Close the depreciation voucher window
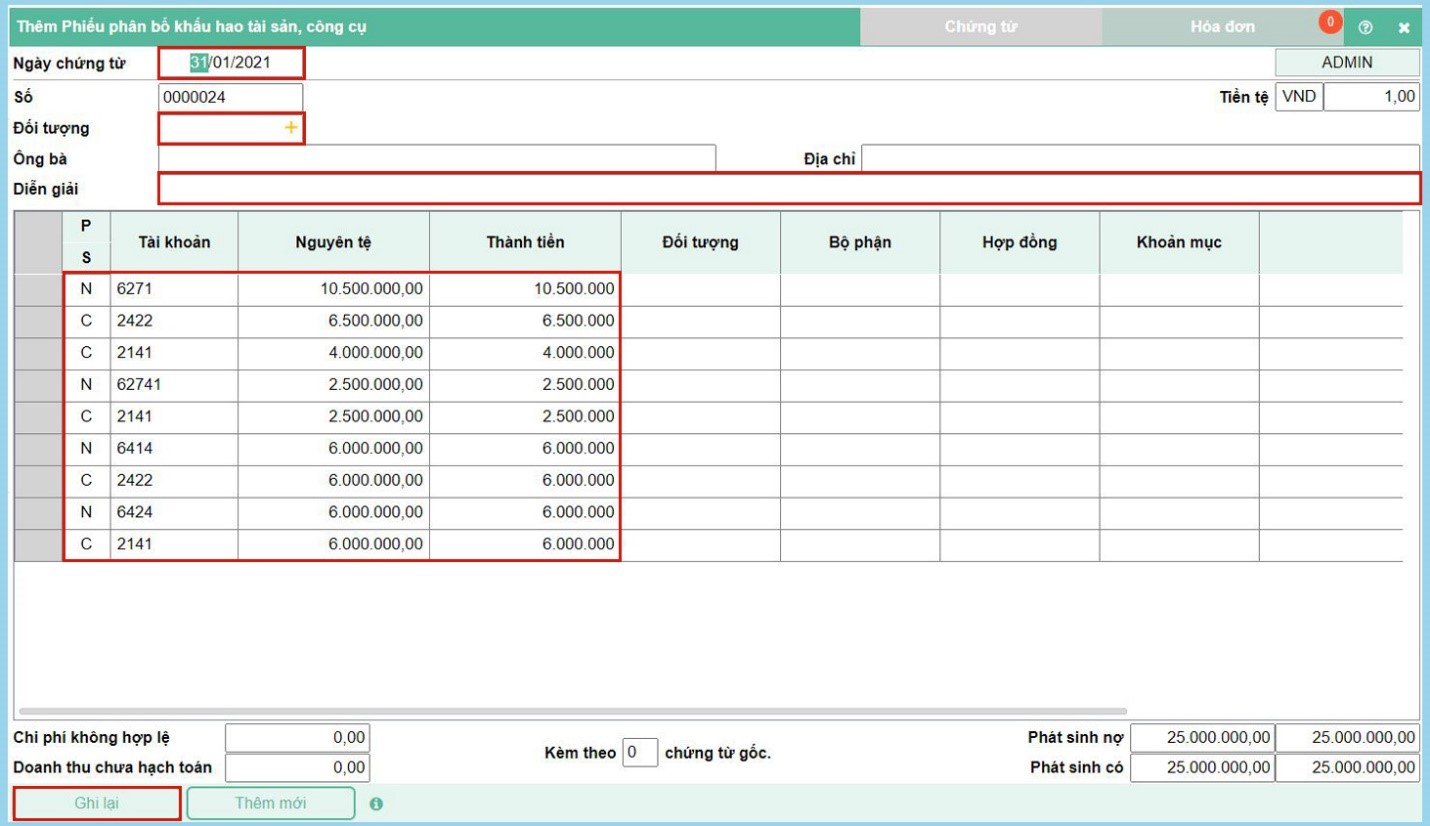Screen dimensions: 1430x826 click(x=1404, y=28)
